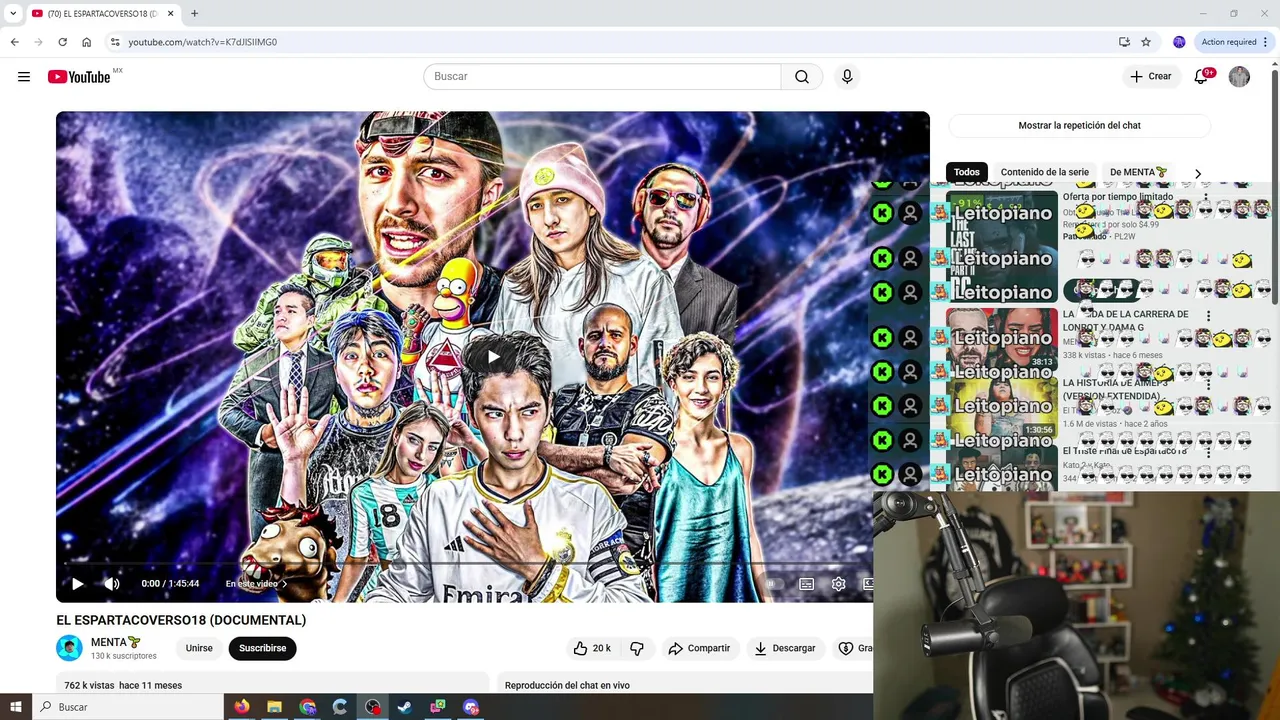Click the 'Action required' button
The width and height of the screenshot is (1280, 720).
click(1229, 42)
